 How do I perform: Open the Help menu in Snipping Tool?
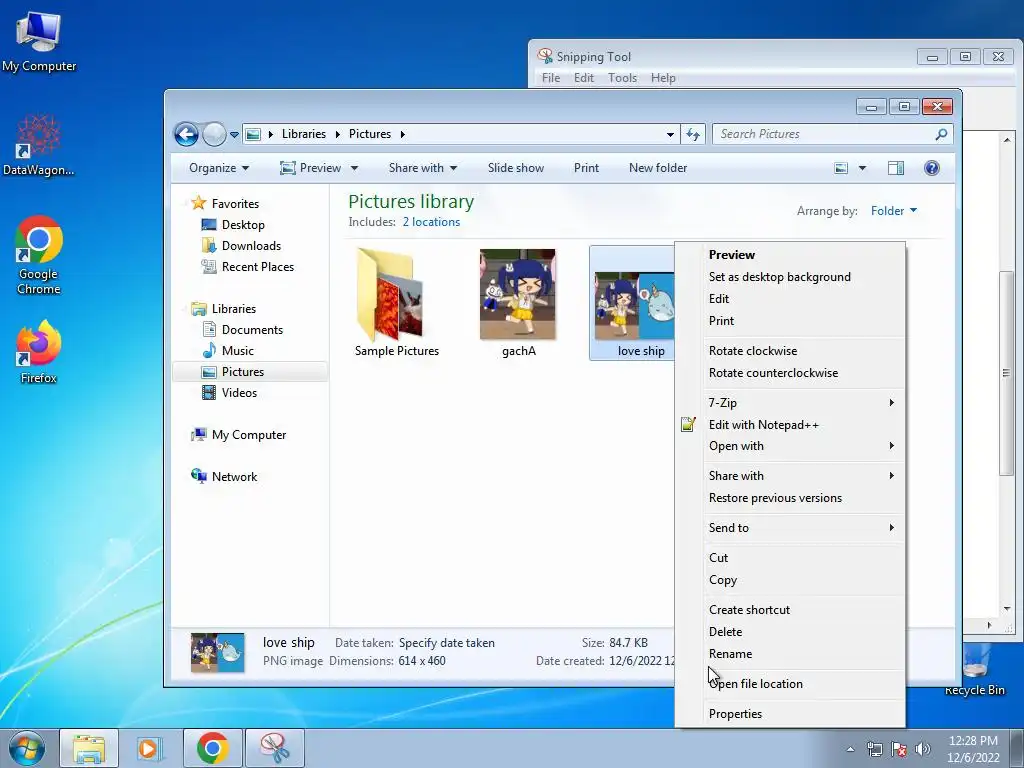pyautogui.click(x=663, y=78)
